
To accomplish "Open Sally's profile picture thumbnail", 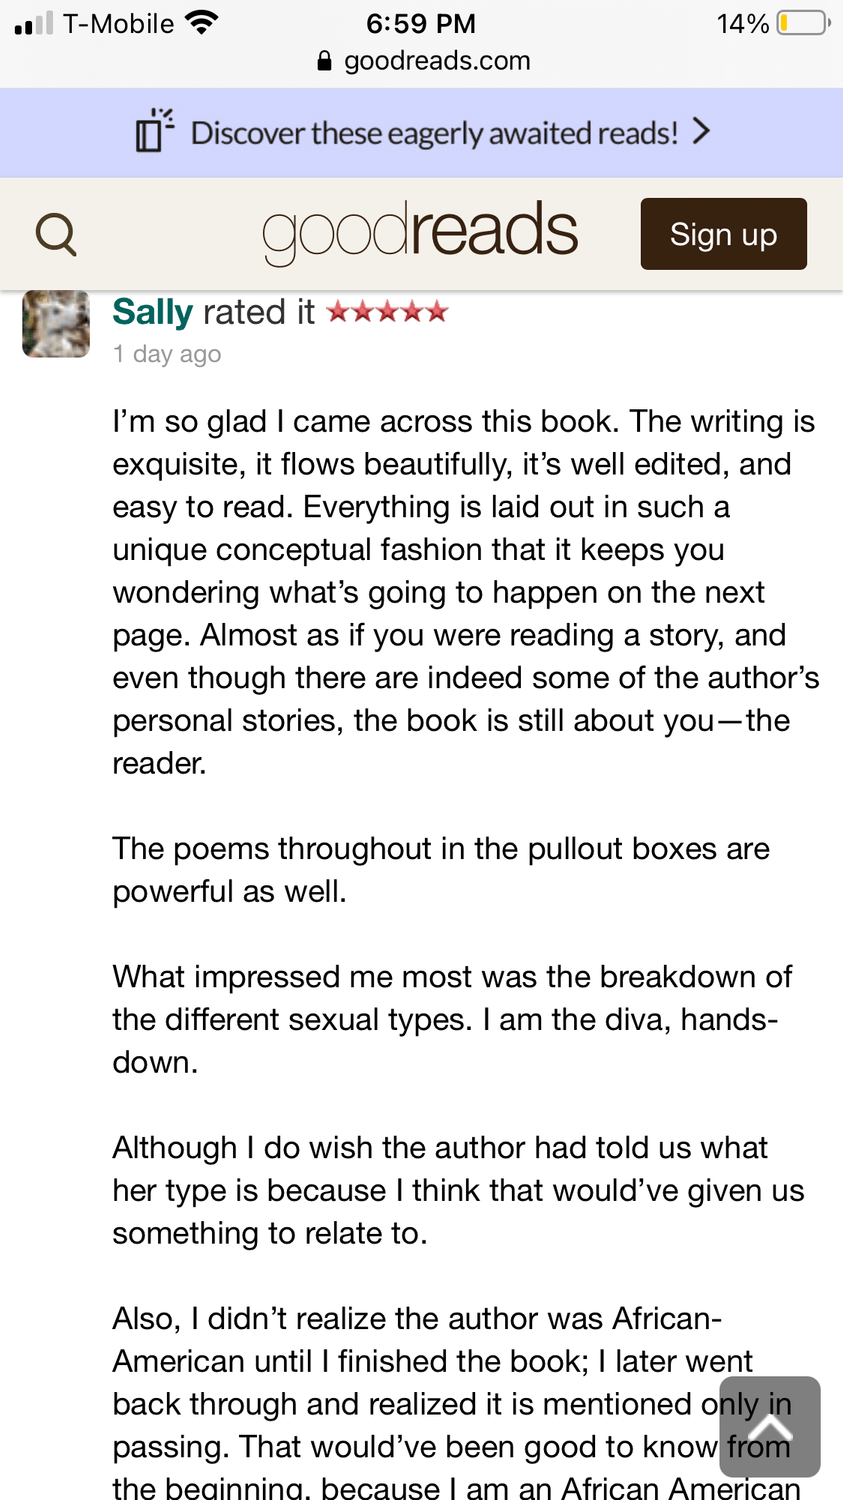I will 56,324.
